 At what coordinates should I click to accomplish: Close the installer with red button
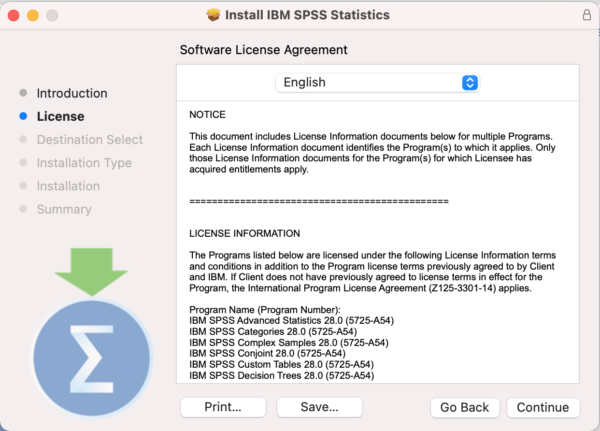click(x=13, y=15)
